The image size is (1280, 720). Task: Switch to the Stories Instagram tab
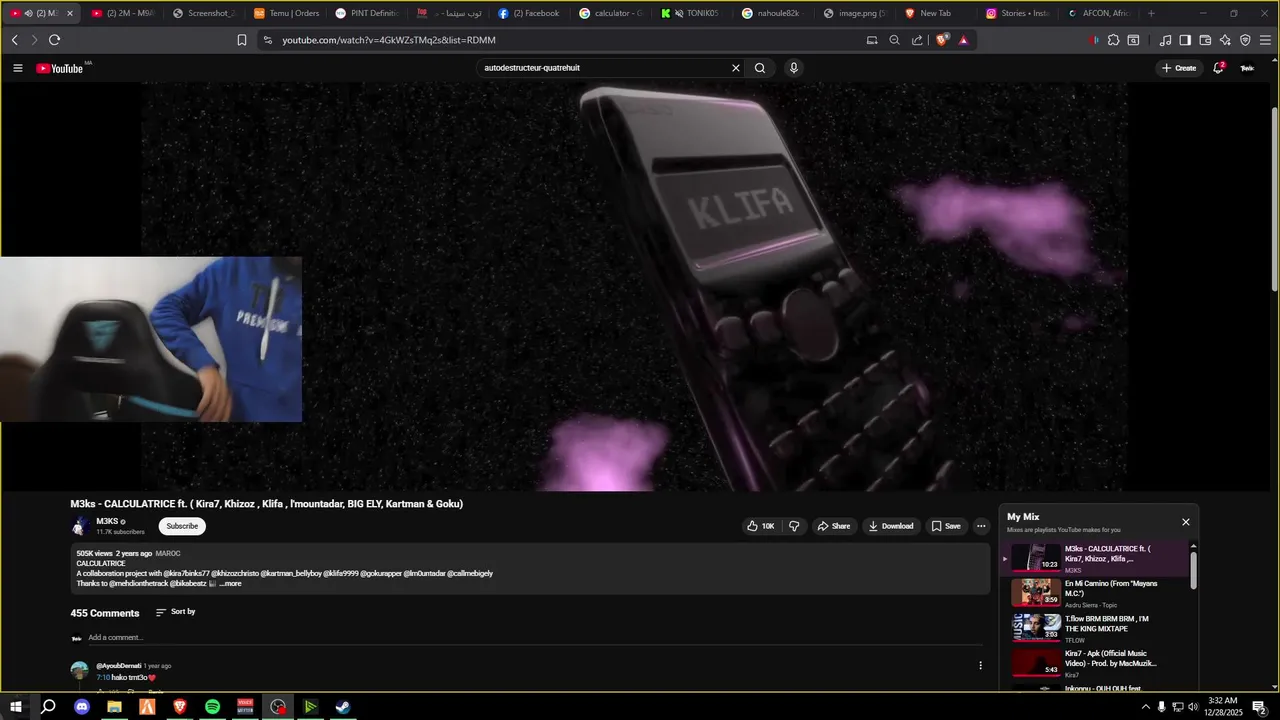click(x=1018, y=13)
